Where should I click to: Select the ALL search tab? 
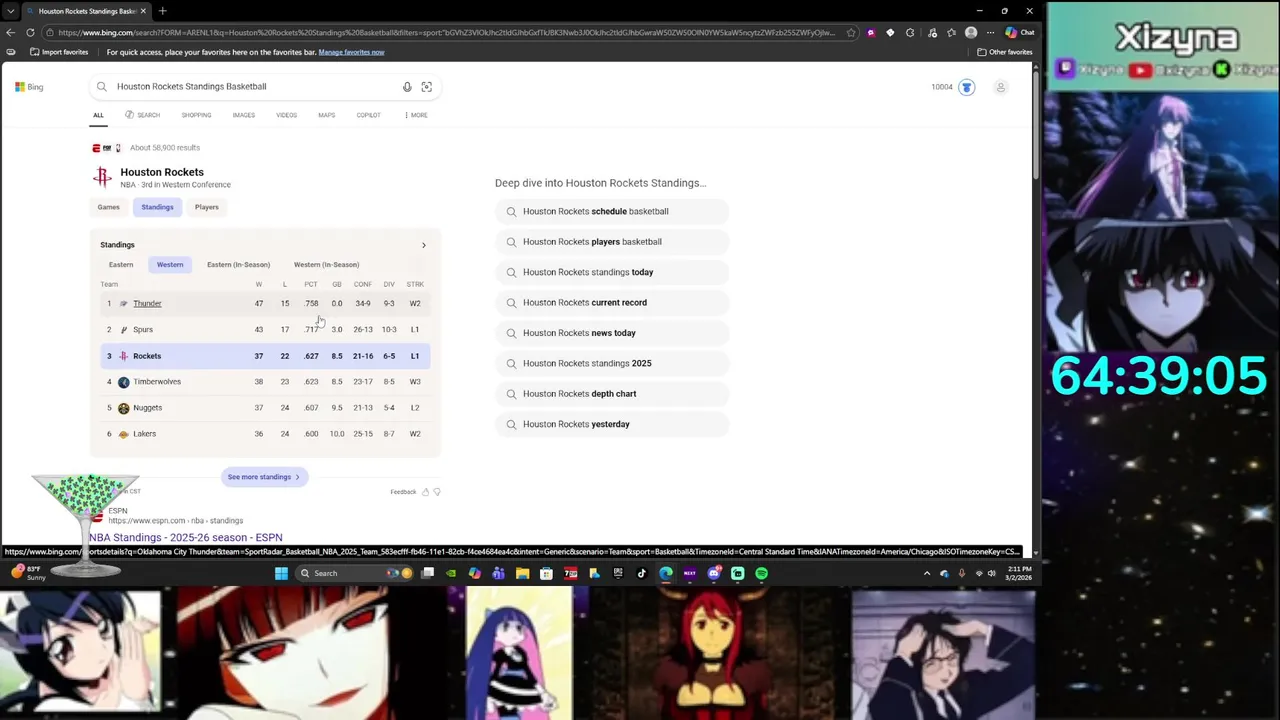[98, 115]
